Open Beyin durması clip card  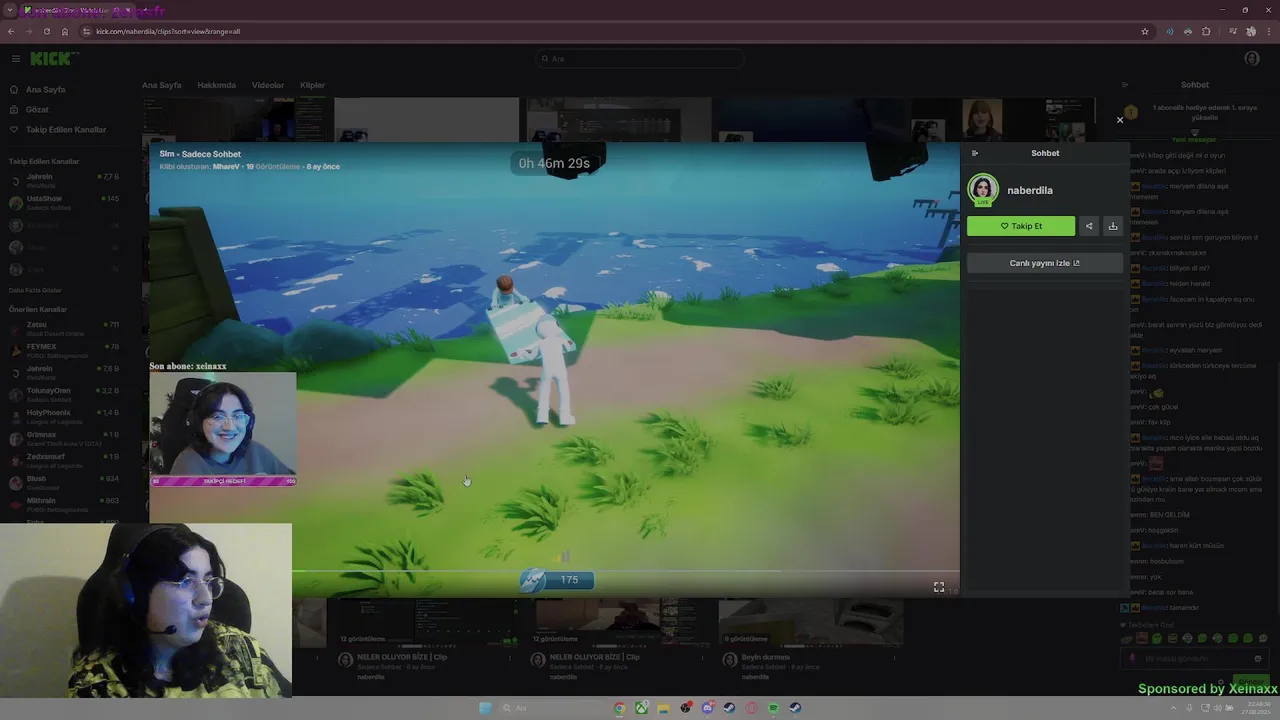click(x=810, y=640)
